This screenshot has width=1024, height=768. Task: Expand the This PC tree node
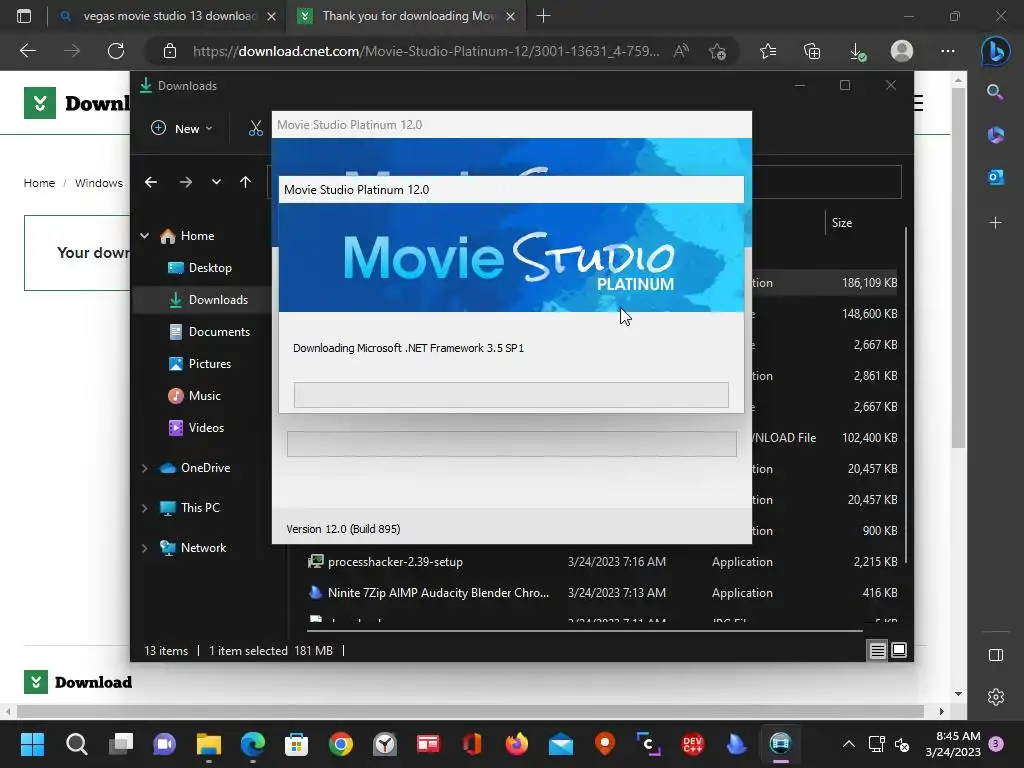click(144, 508)
